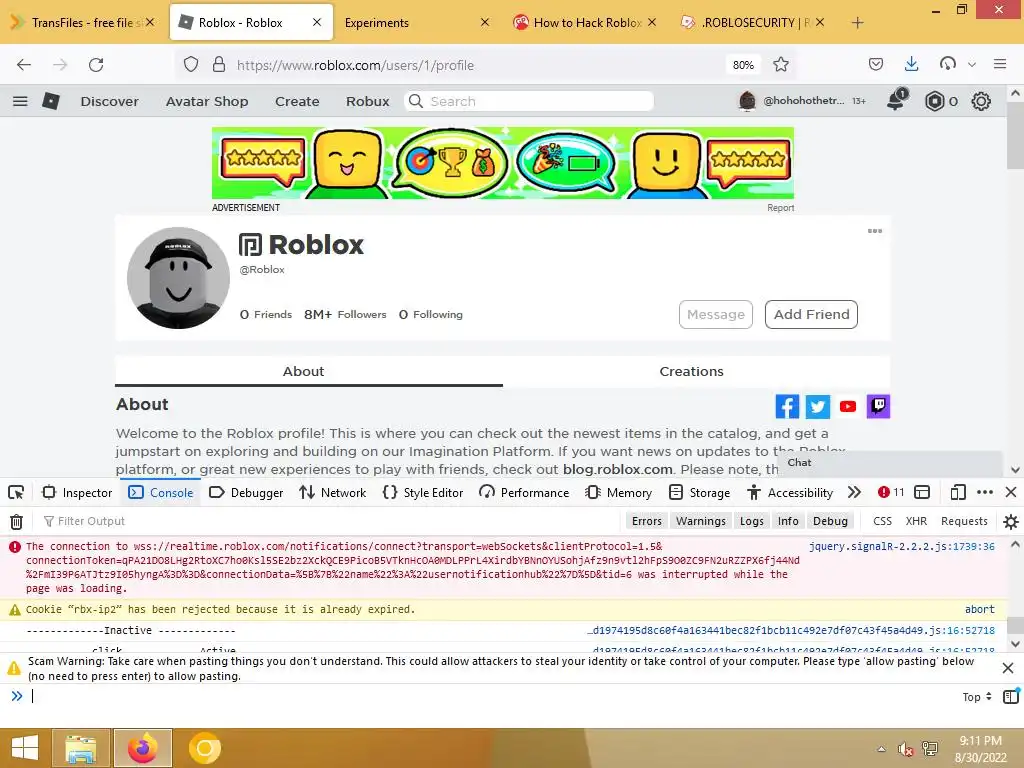Expand the toolbar icon dropdown arrow

[972, 65]
